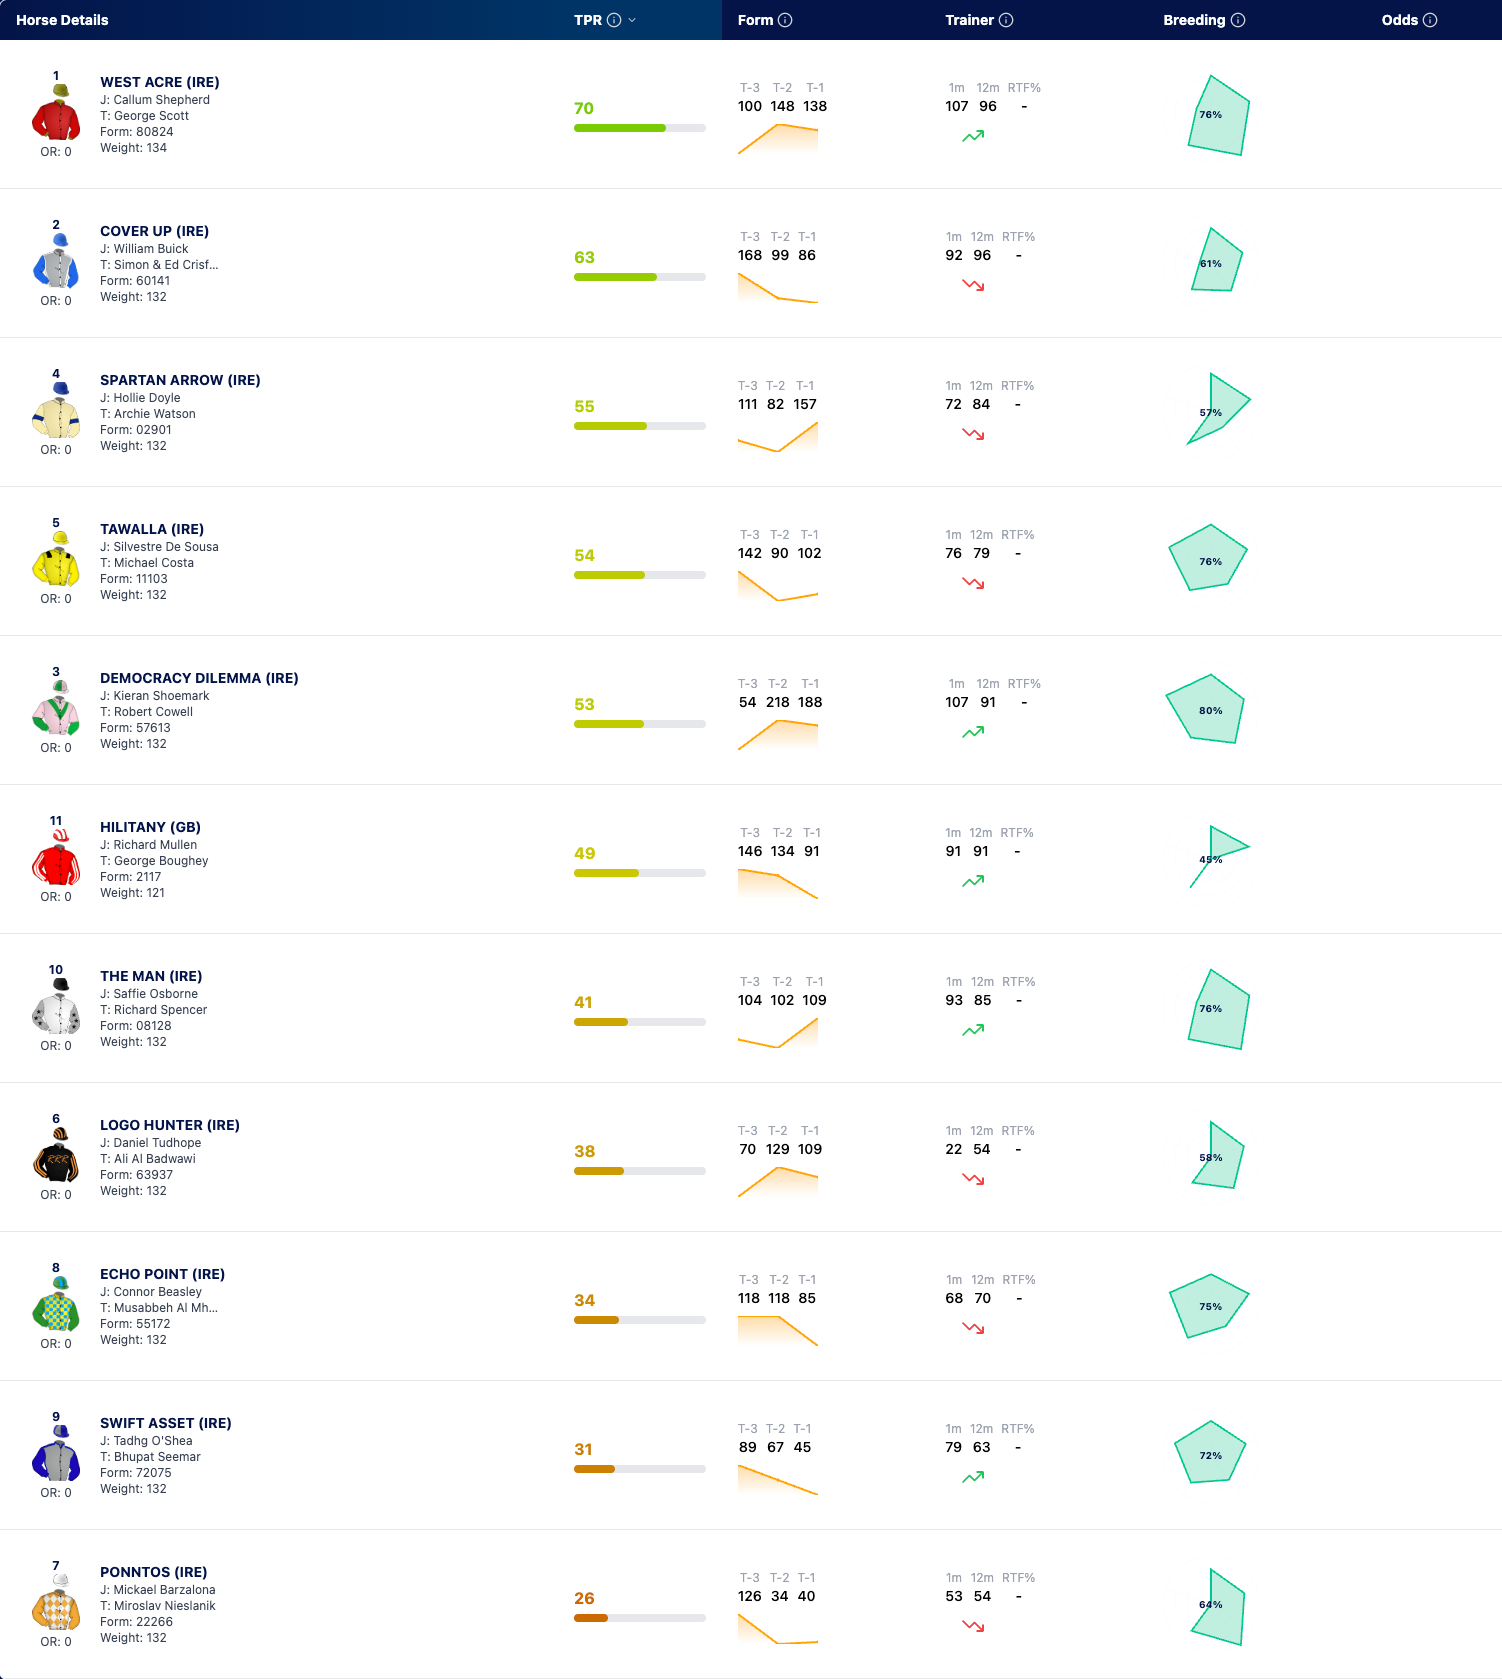The image size is (1502, 1679).
Task: Open the PONNTOS (IRE) horse link
Action: [x=154, y=1572]
